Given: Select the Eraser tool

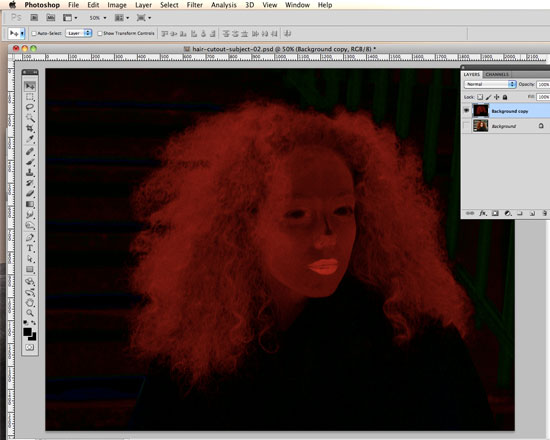Looking at the screenshot, I should (30, 194).
